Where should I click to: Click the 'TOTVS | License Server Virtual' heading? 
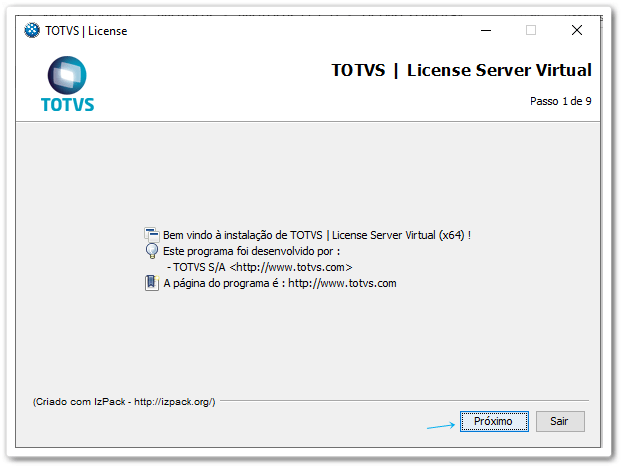(462, 70)
